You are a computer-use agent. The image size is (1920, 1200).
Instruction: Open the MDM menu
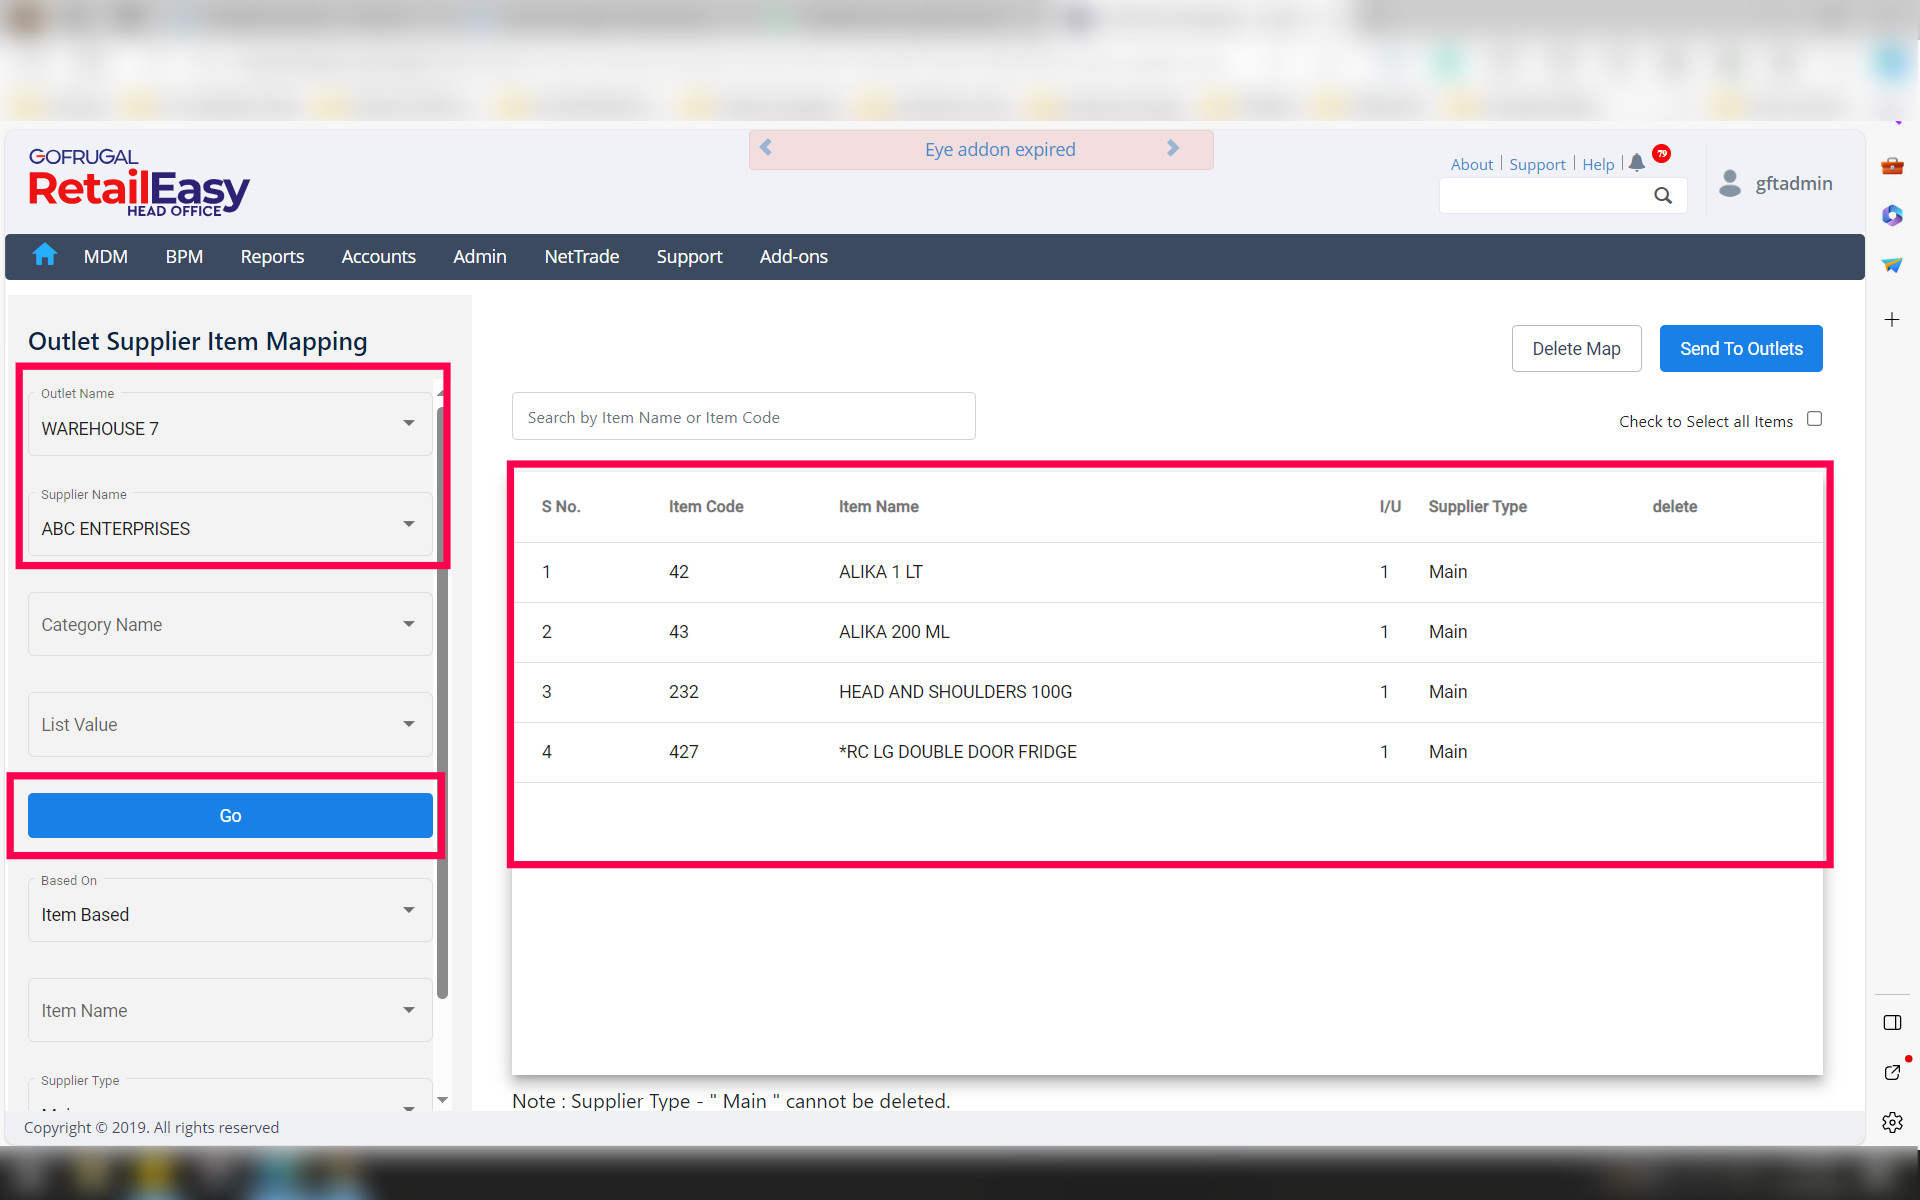[x=105, y=257]
